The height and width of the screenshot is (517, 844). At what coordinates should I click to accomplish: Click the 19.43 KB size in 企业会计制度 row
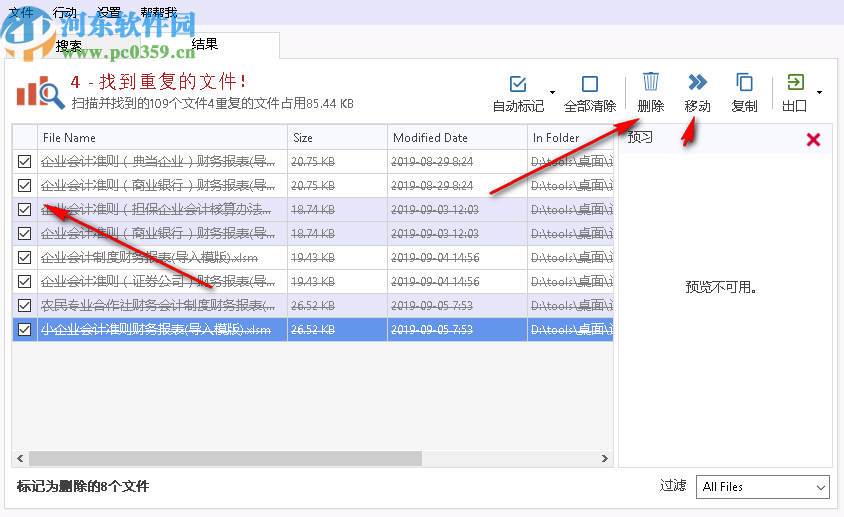pyautogui.click(x=313, y=257)
